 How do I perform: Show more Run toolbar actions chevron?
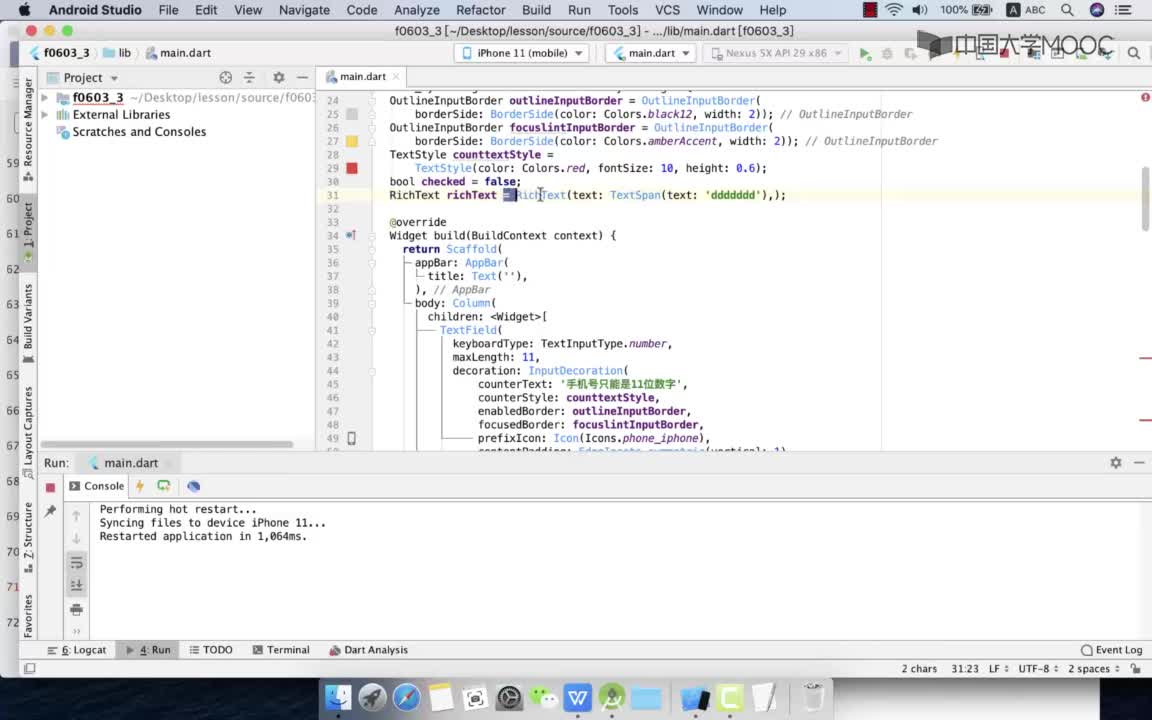(x=76, y=631)
